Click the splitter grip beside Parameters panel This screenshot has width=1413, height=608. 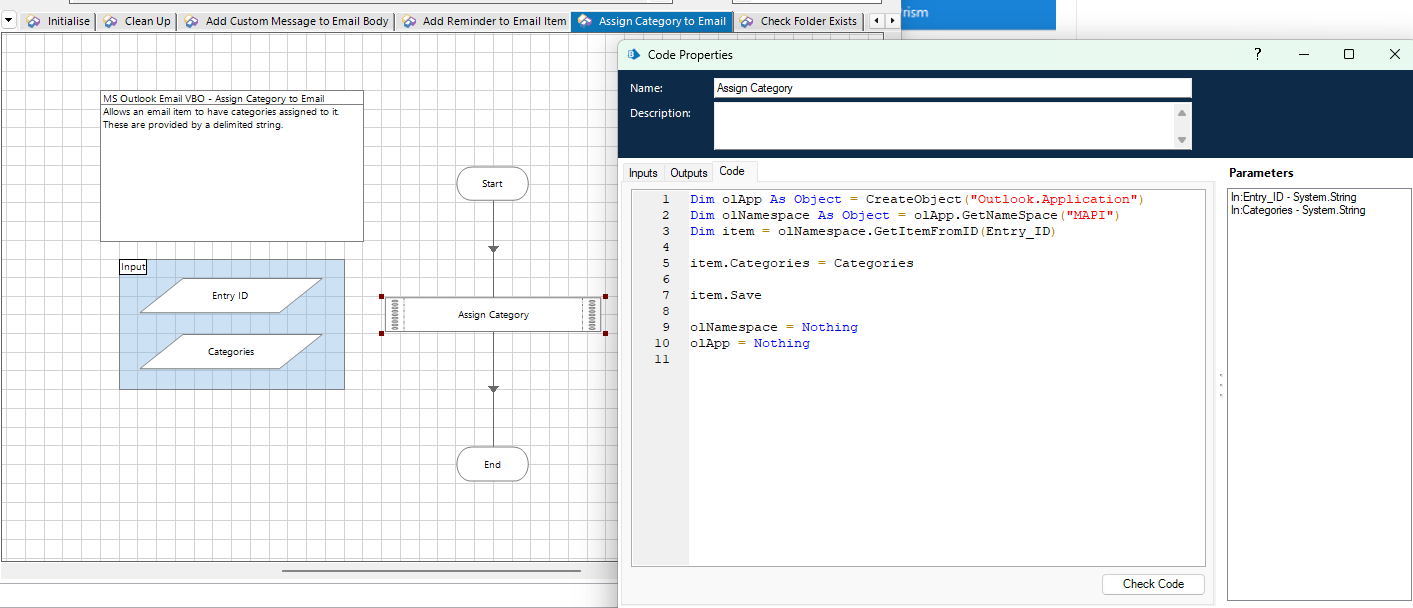(1221, 386)
